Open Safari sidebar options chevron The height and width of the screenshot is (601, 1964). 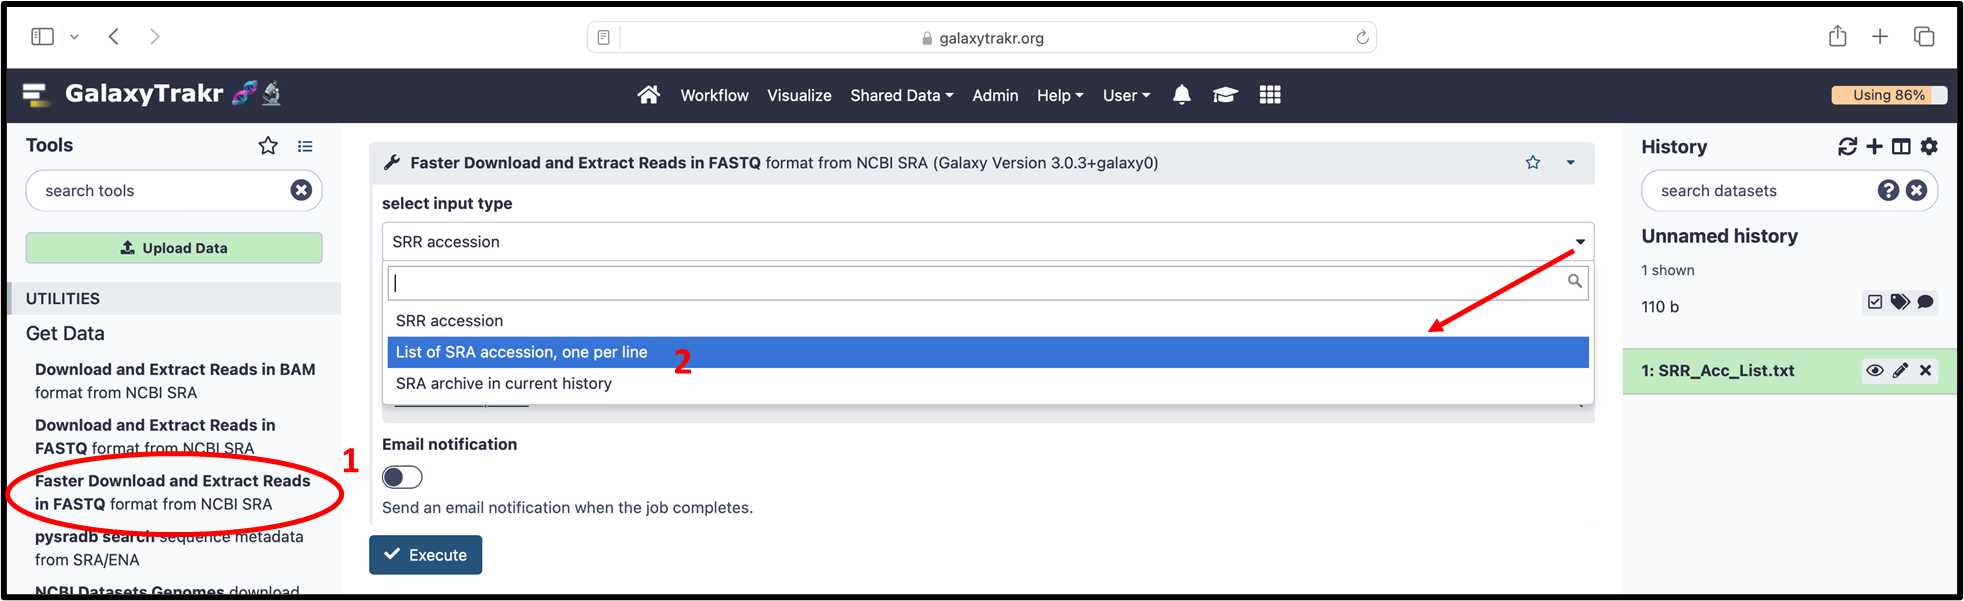[x=74, y=37]
